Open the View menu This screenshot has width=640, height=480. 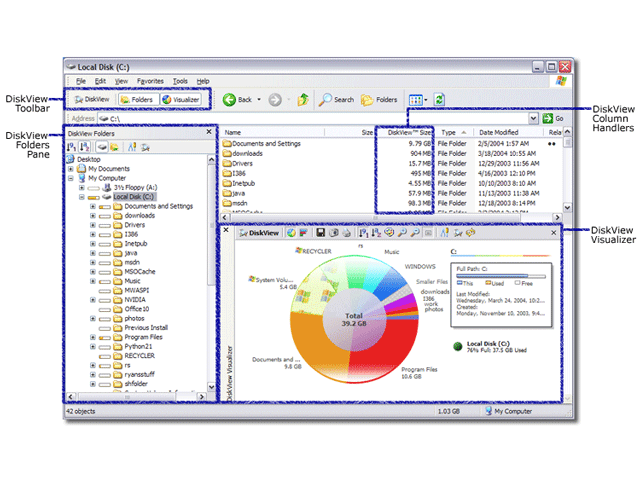click(x=121, y=81)
